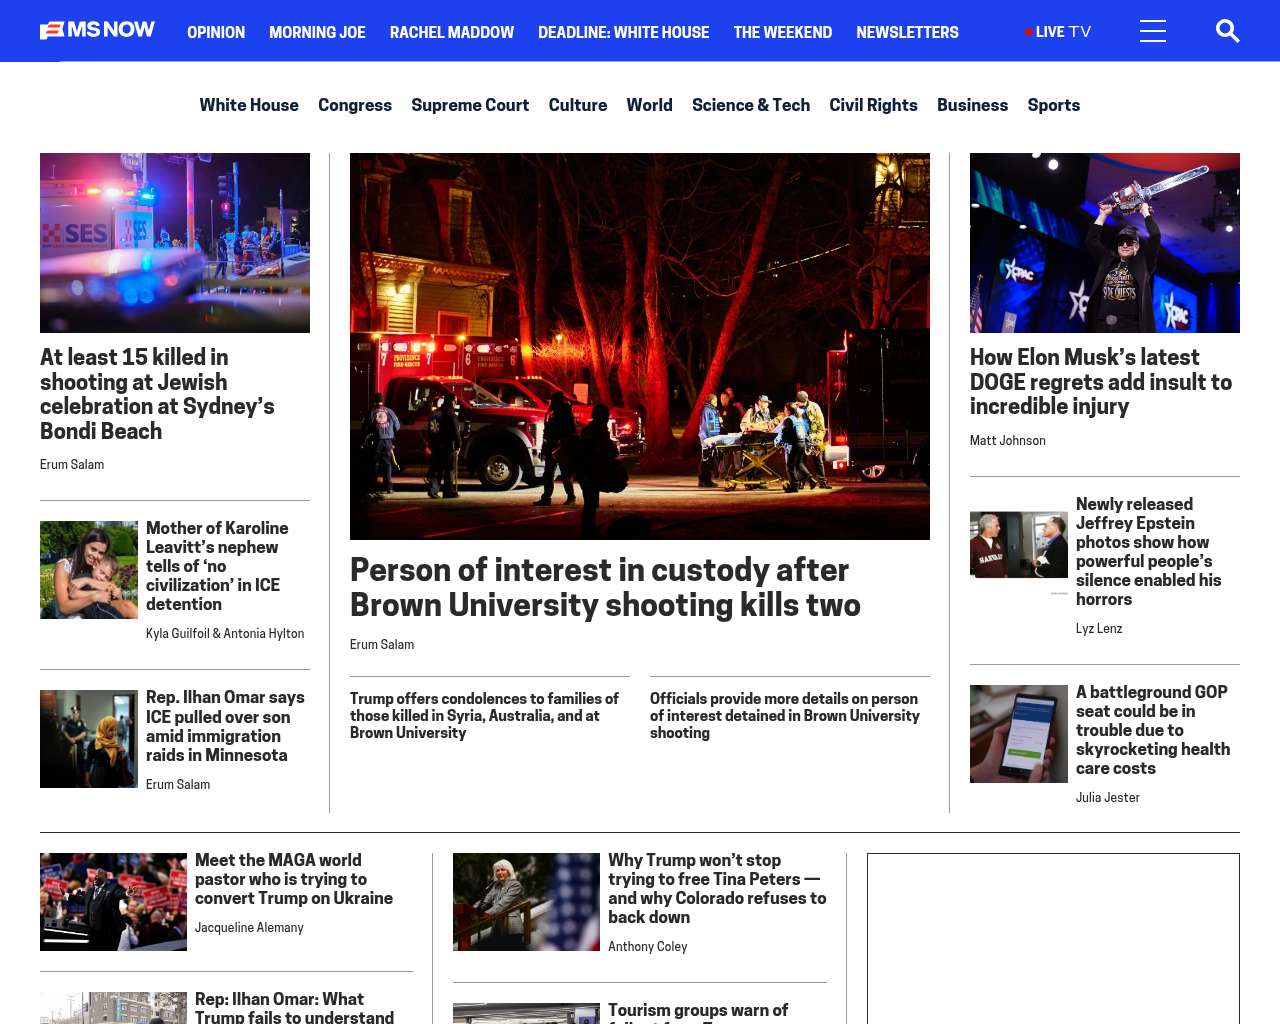Screen dimensions: 1280x1024
Task: Read Trump offers condolences article
Action: pyautogui.click(x=484, y=715)
